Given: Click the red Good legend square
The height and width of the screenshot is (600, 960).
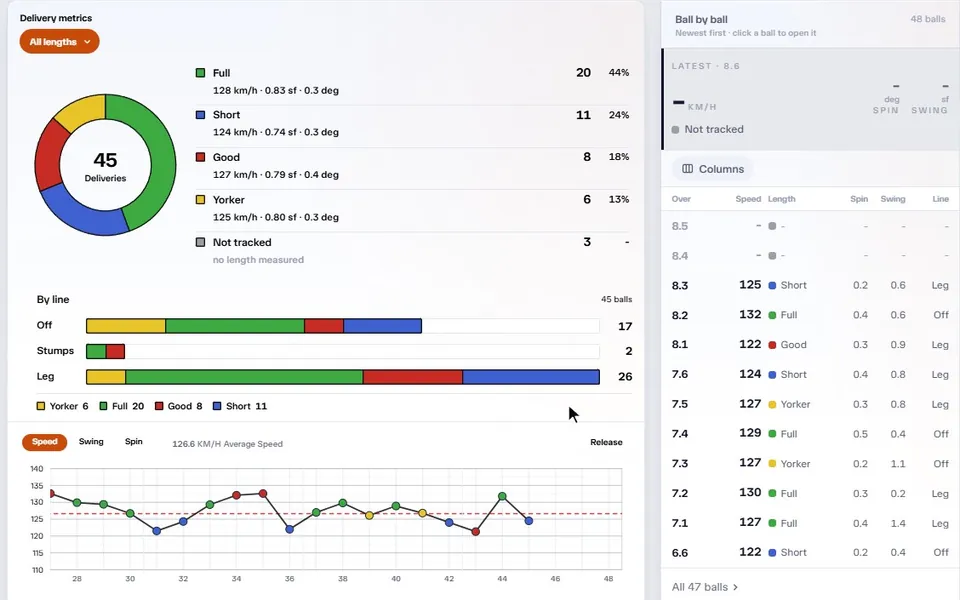Looking at the screenshot, I should [x=200, y=157].
